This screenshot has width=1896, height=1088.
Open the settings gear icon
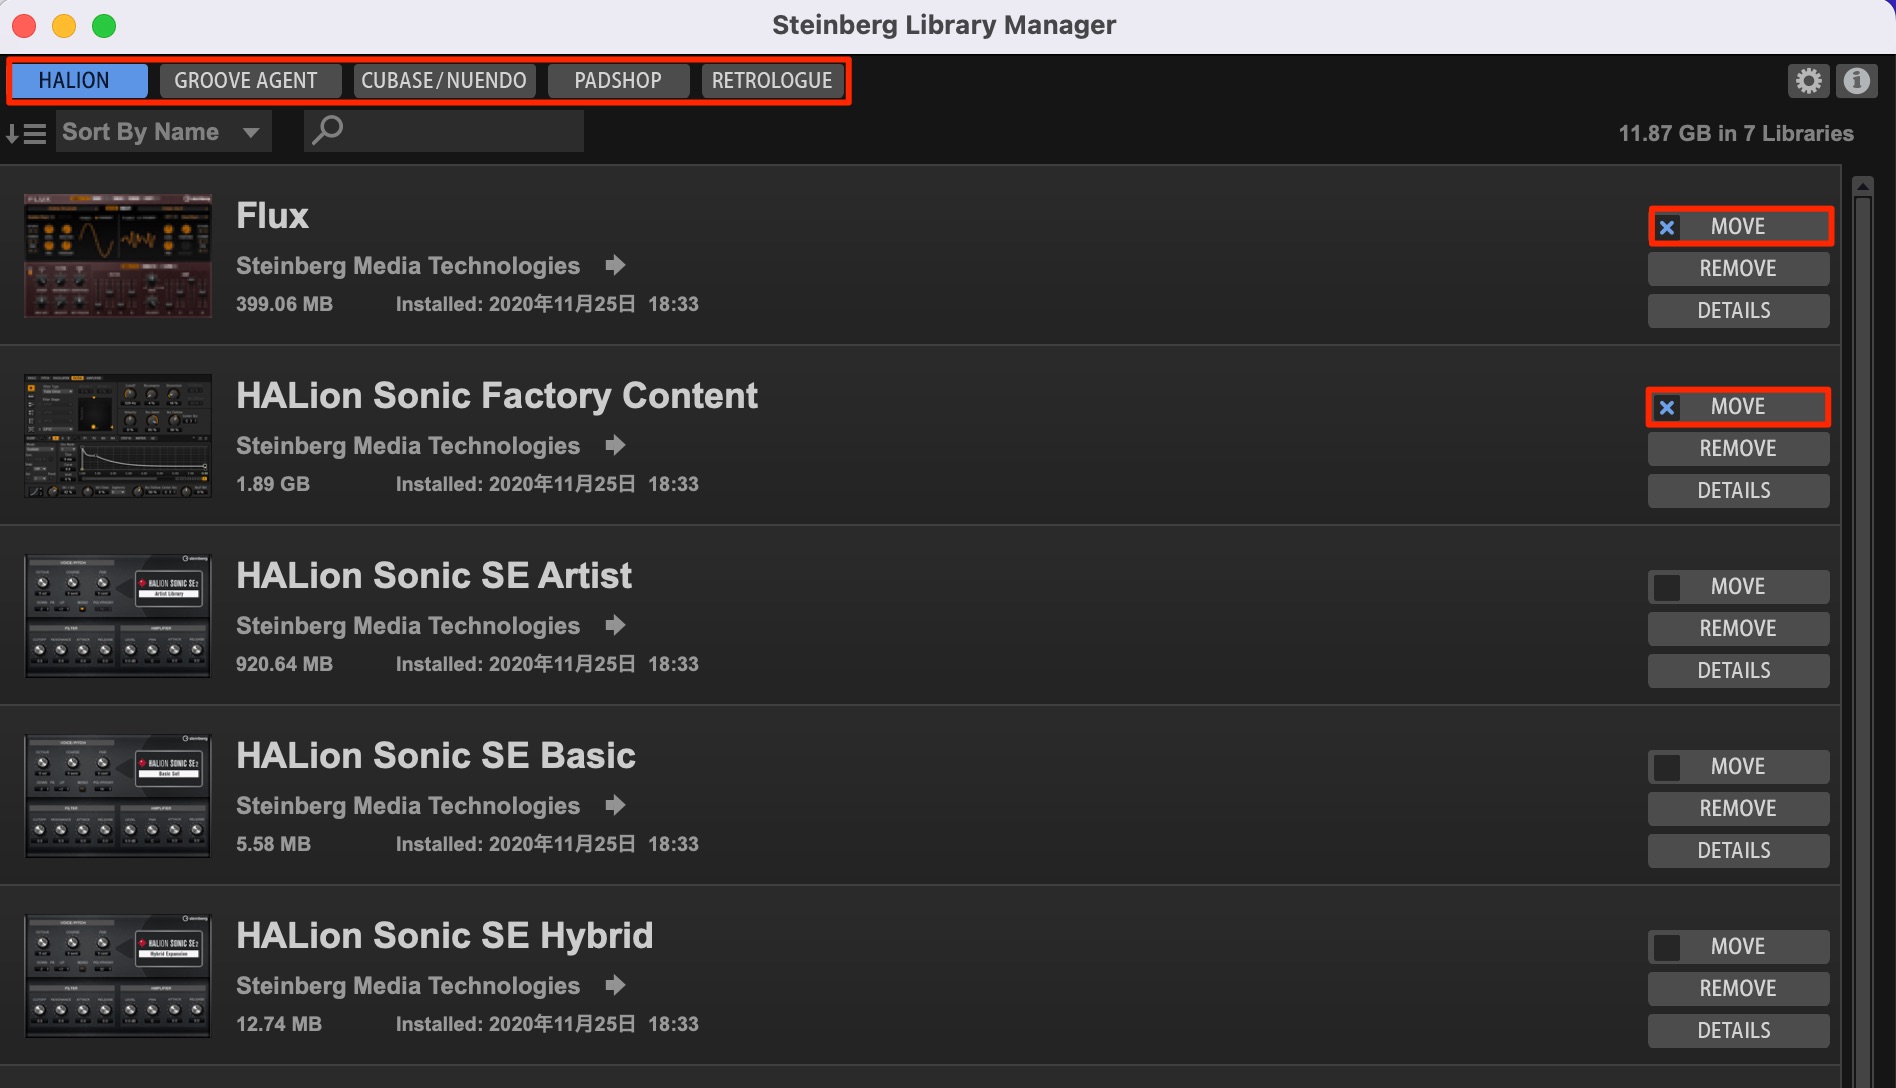click(x=1808, y=81)
